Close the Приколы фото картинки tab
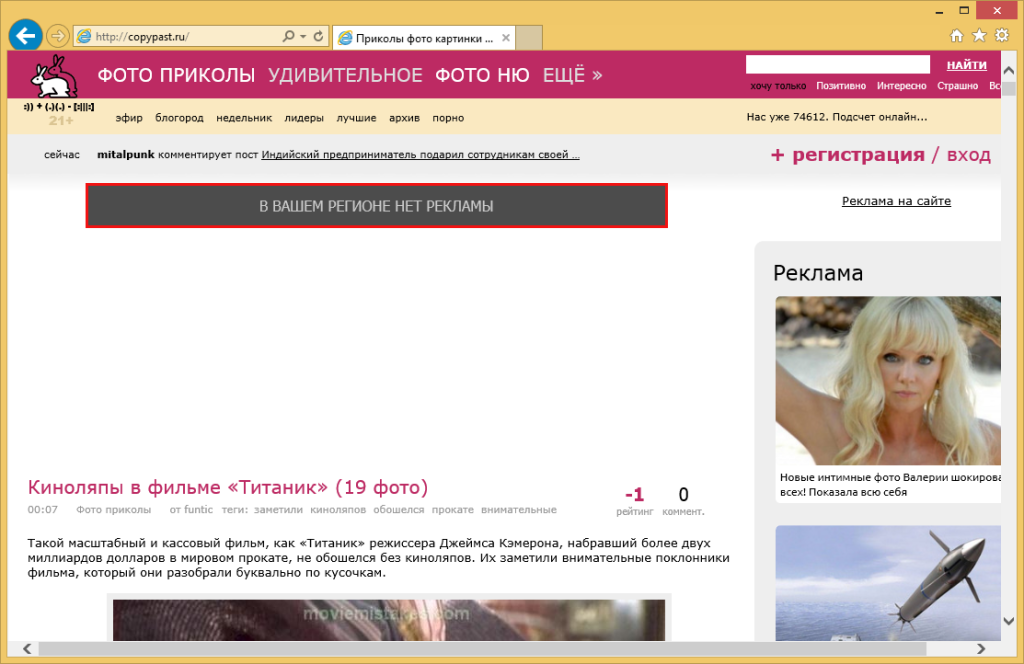The width and height of the screenshot is (1024, 664). click(x=506, y=38)
